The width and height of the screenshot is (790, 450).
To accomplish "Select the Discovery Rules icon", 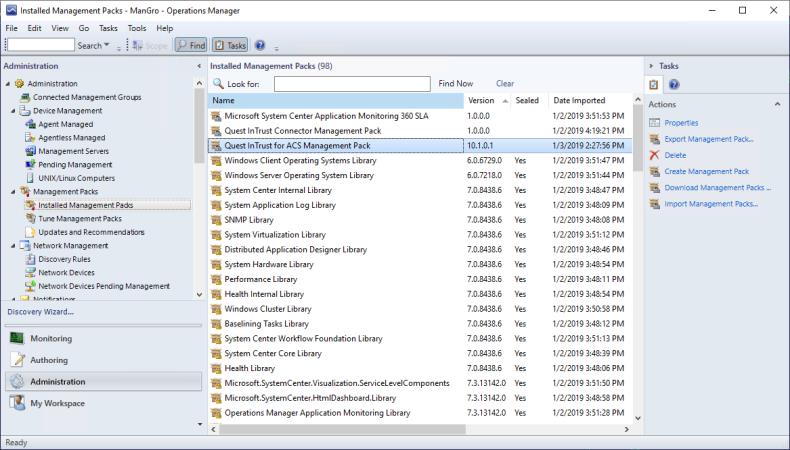I will coord(30,260).
